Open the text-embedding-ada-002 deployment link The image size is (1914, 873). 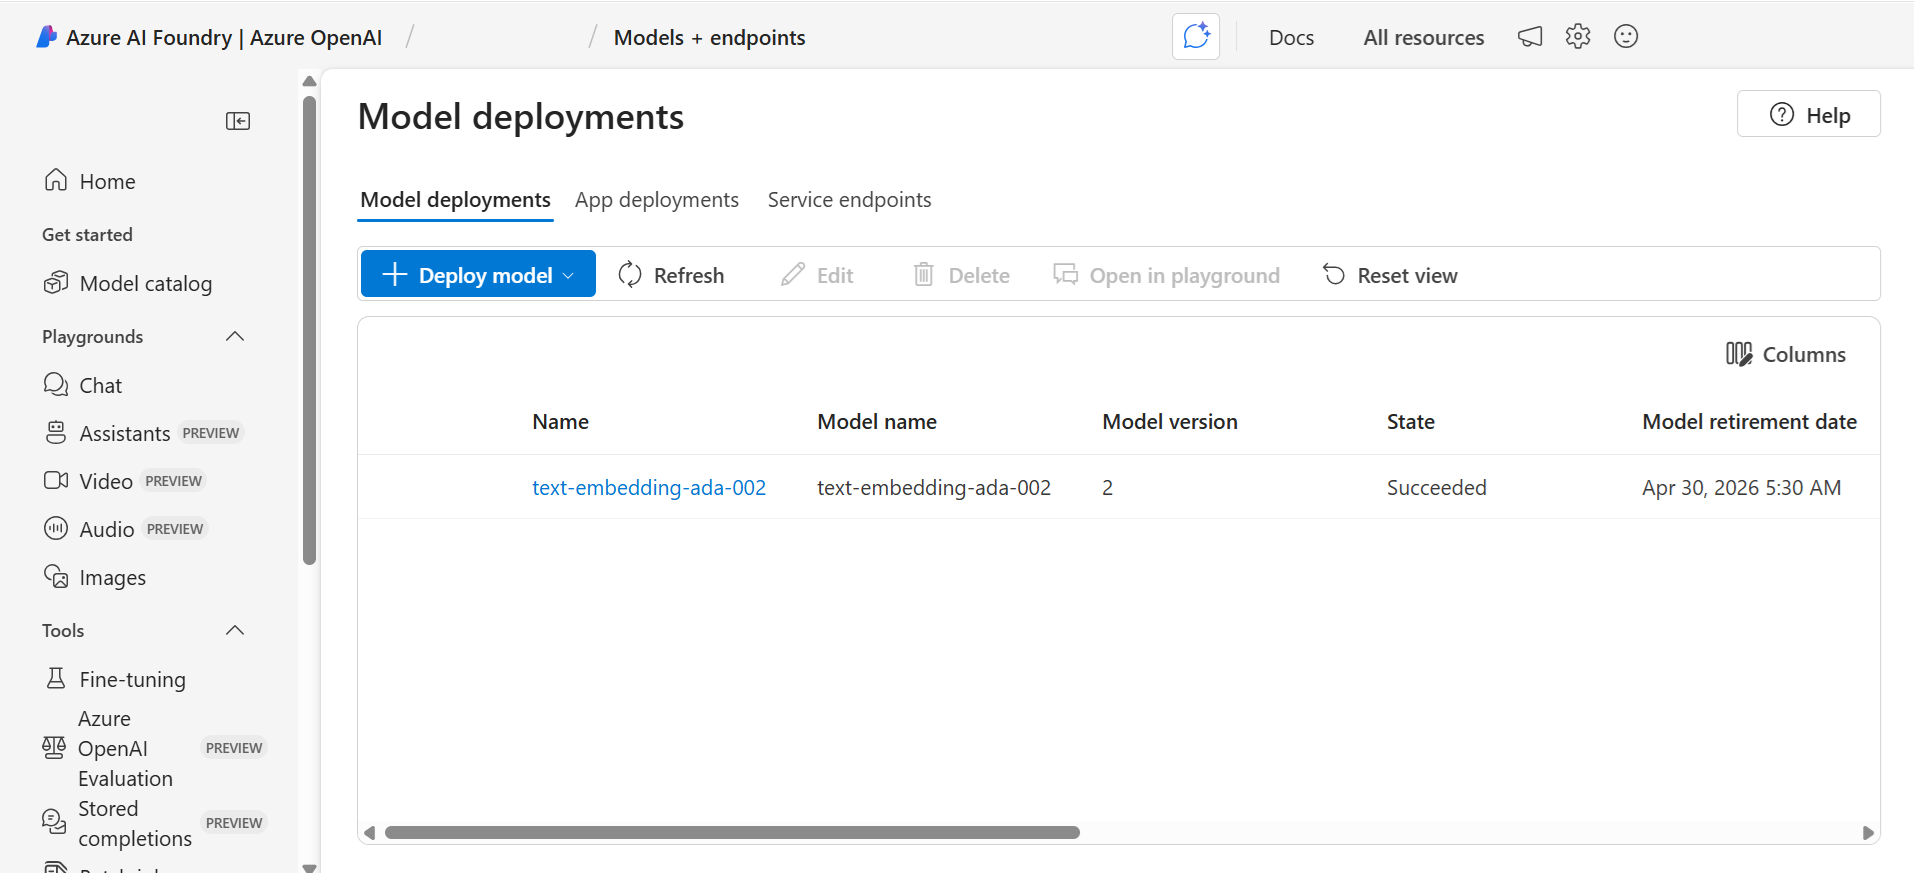649,487
